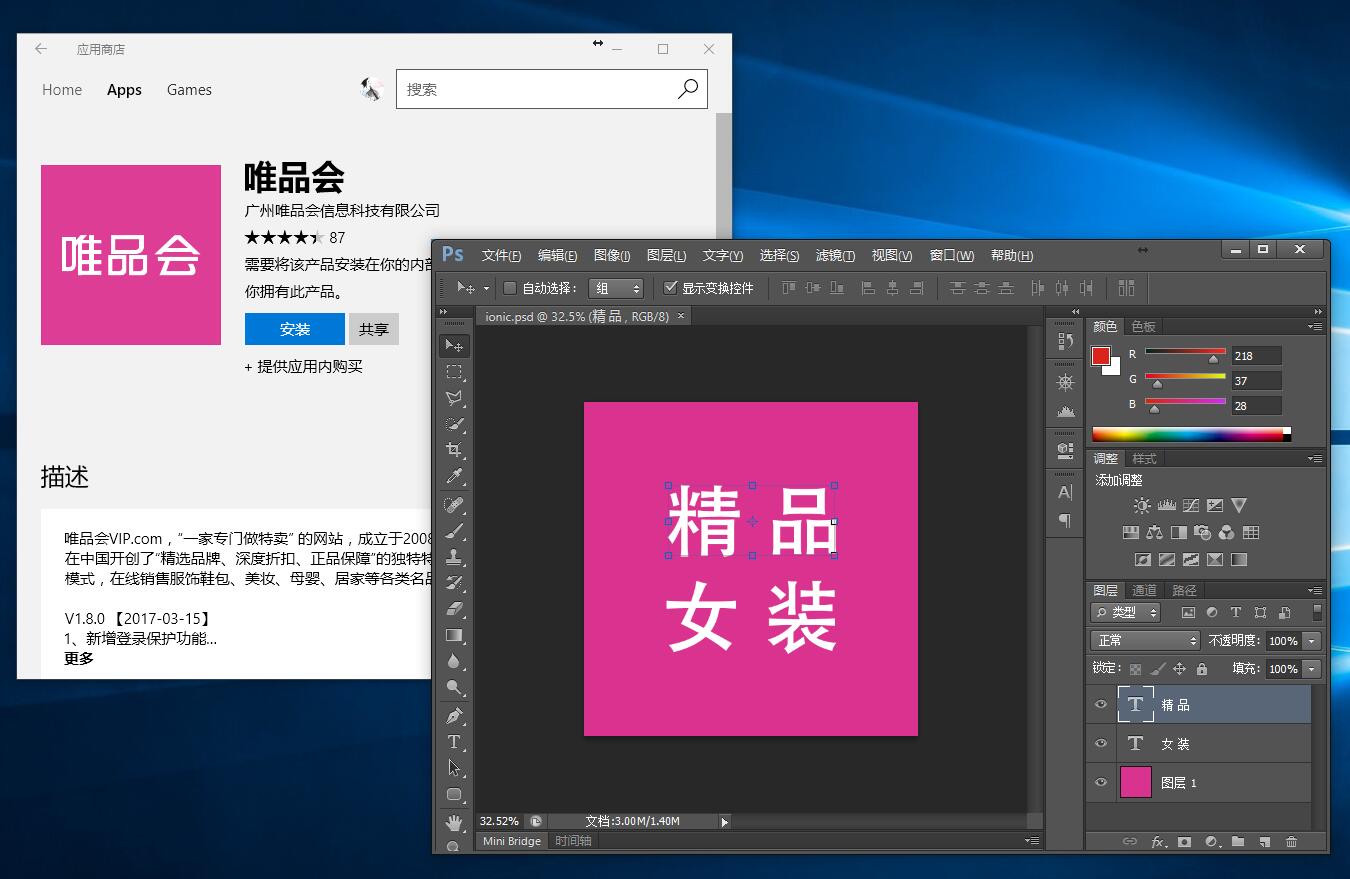Select the Quick Selection tool
This screenshot has width=1350, height=879.
click(454, 424)
